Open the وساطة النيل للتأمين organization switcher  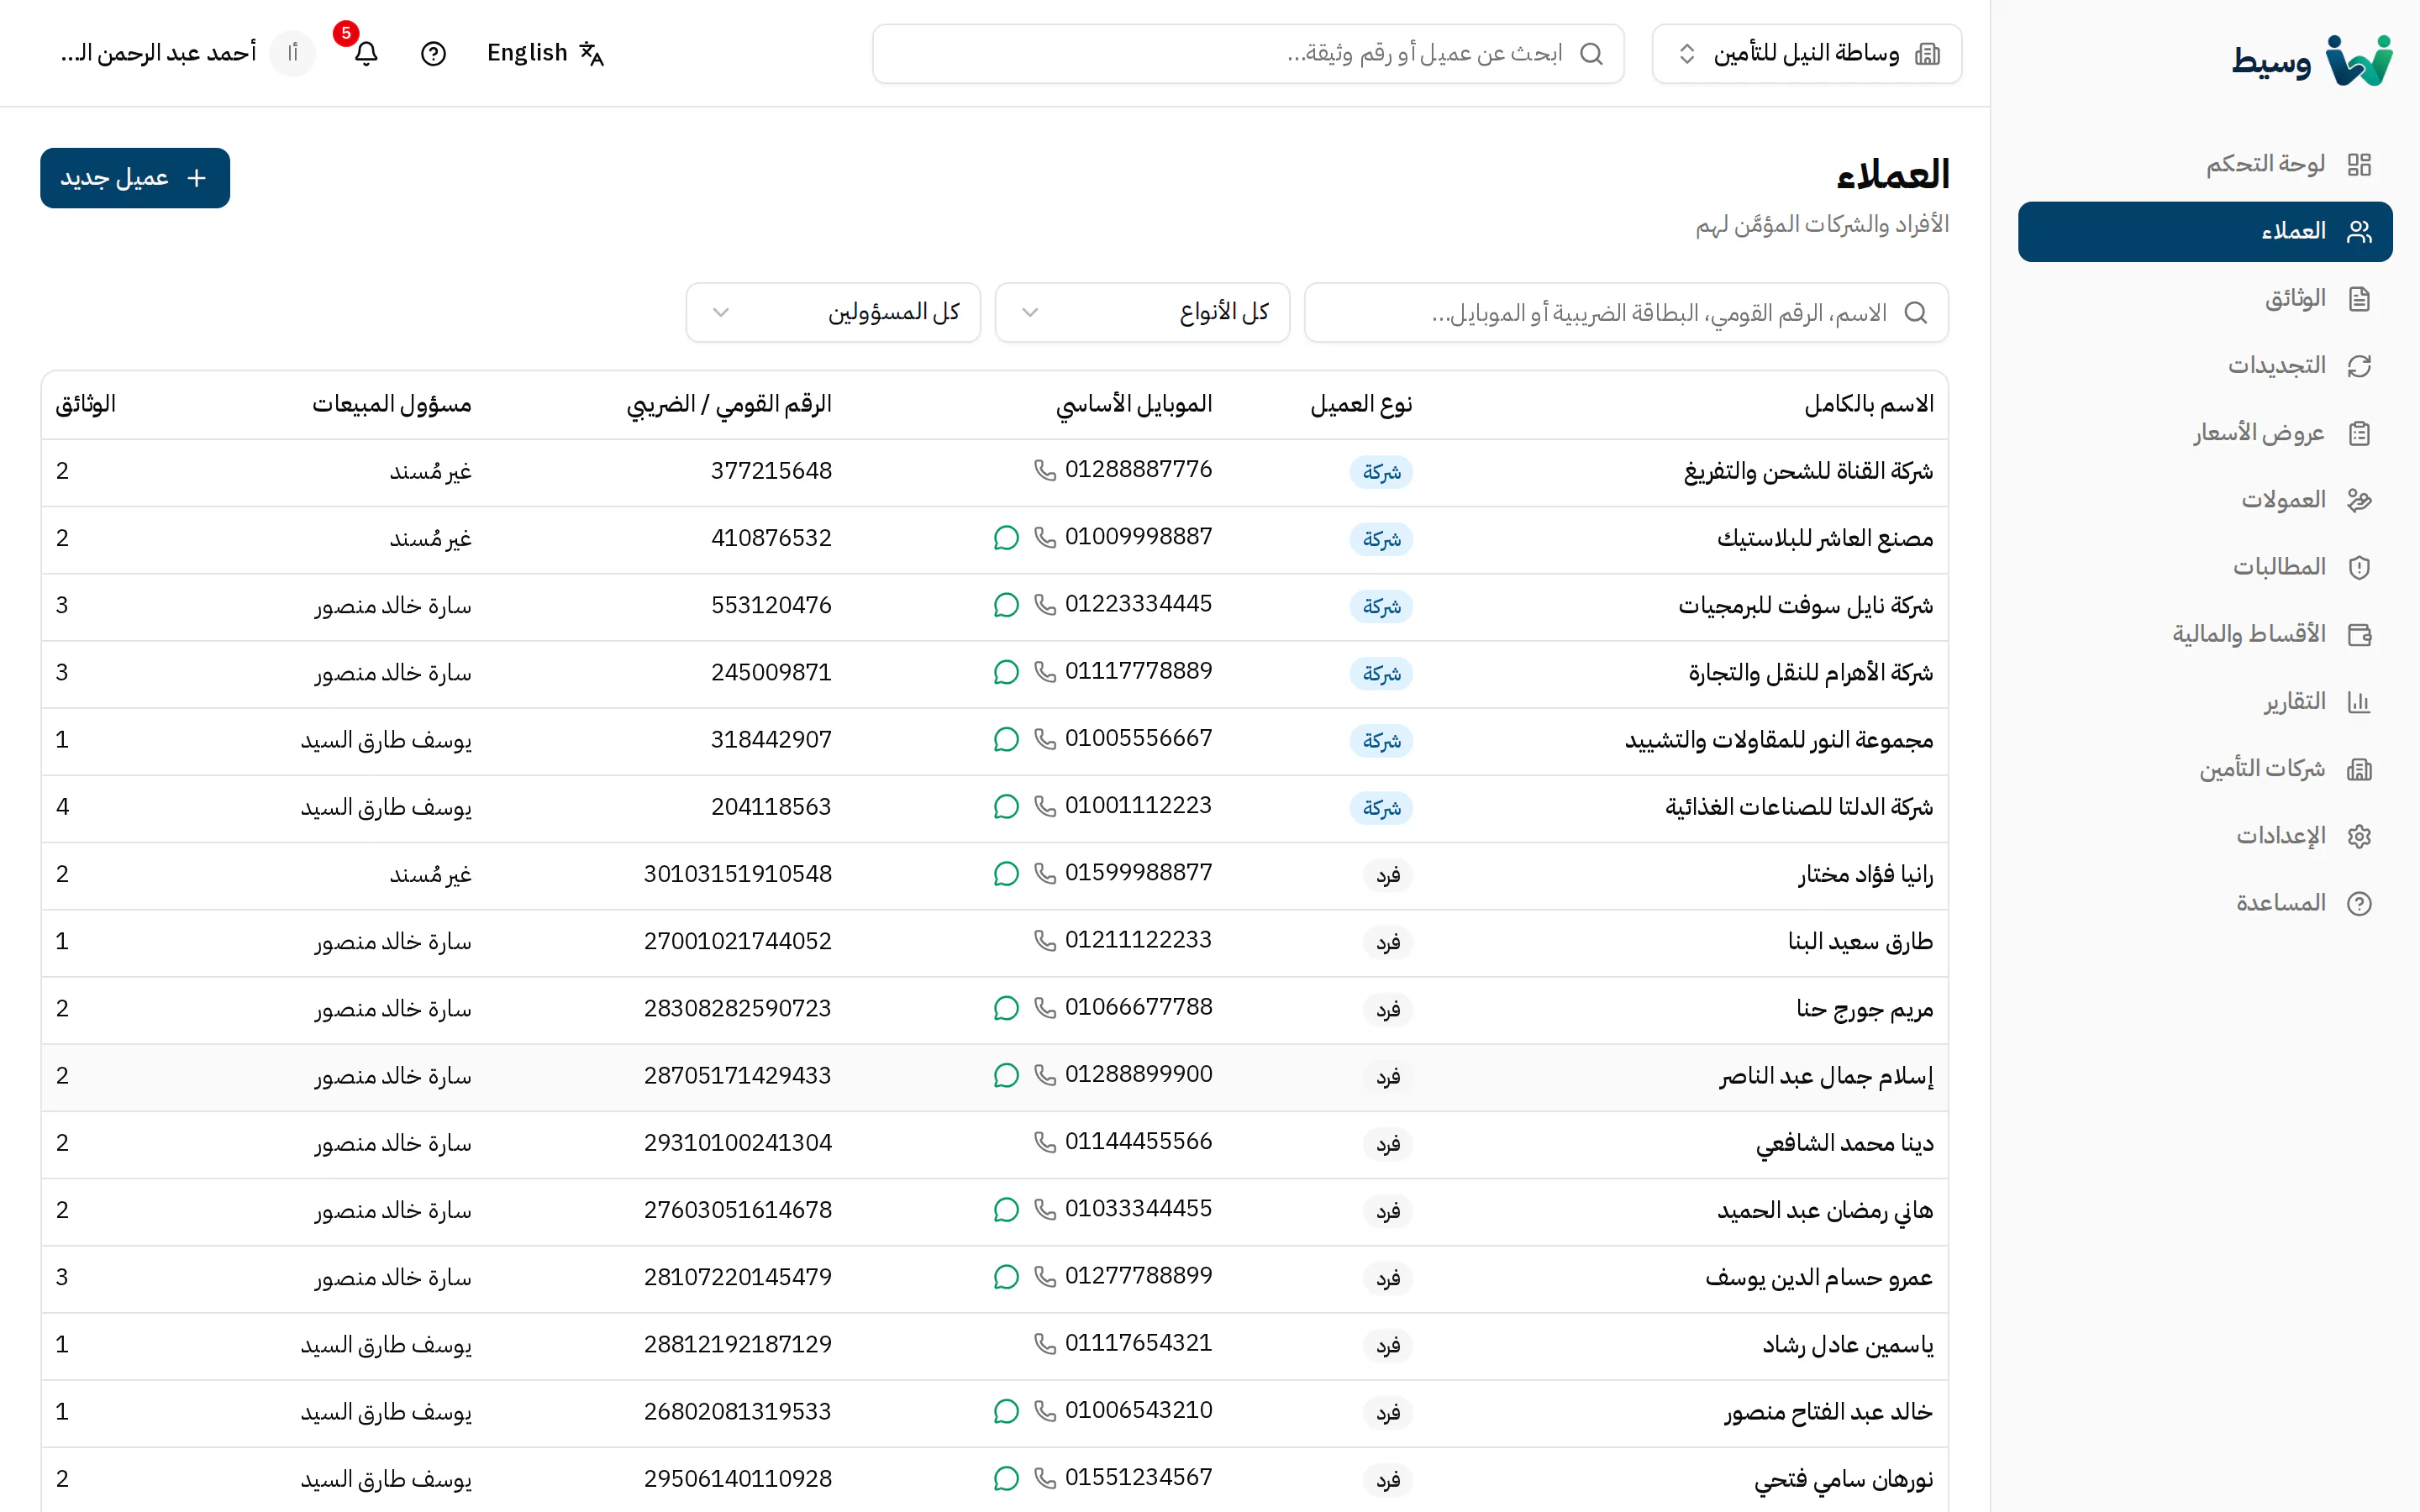[1806, 53]
